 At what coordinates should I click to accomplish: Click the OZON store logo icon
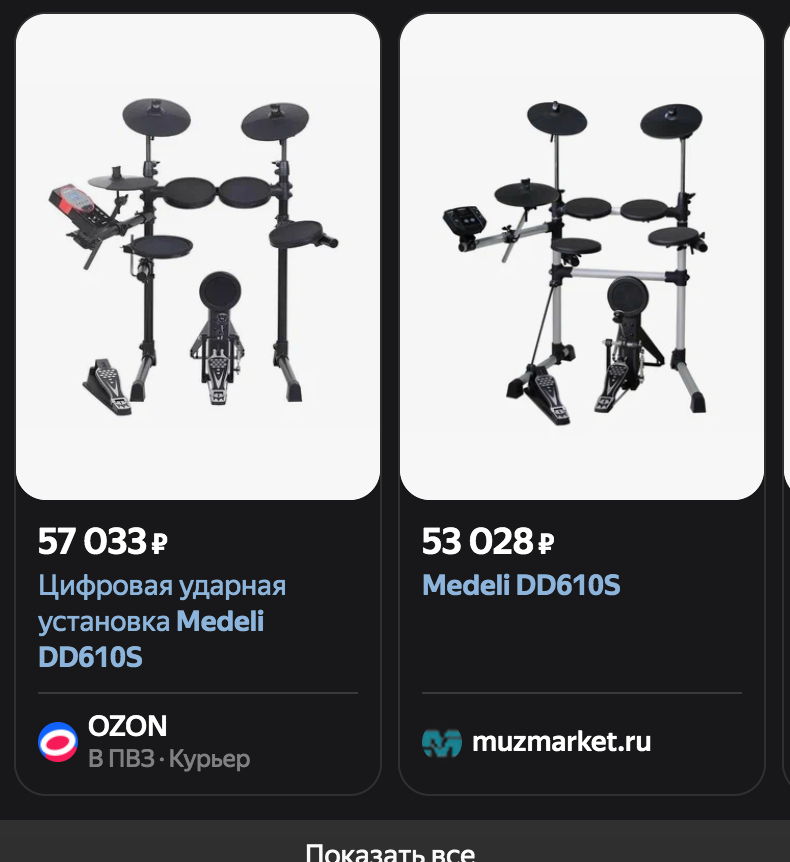[58, 742]
